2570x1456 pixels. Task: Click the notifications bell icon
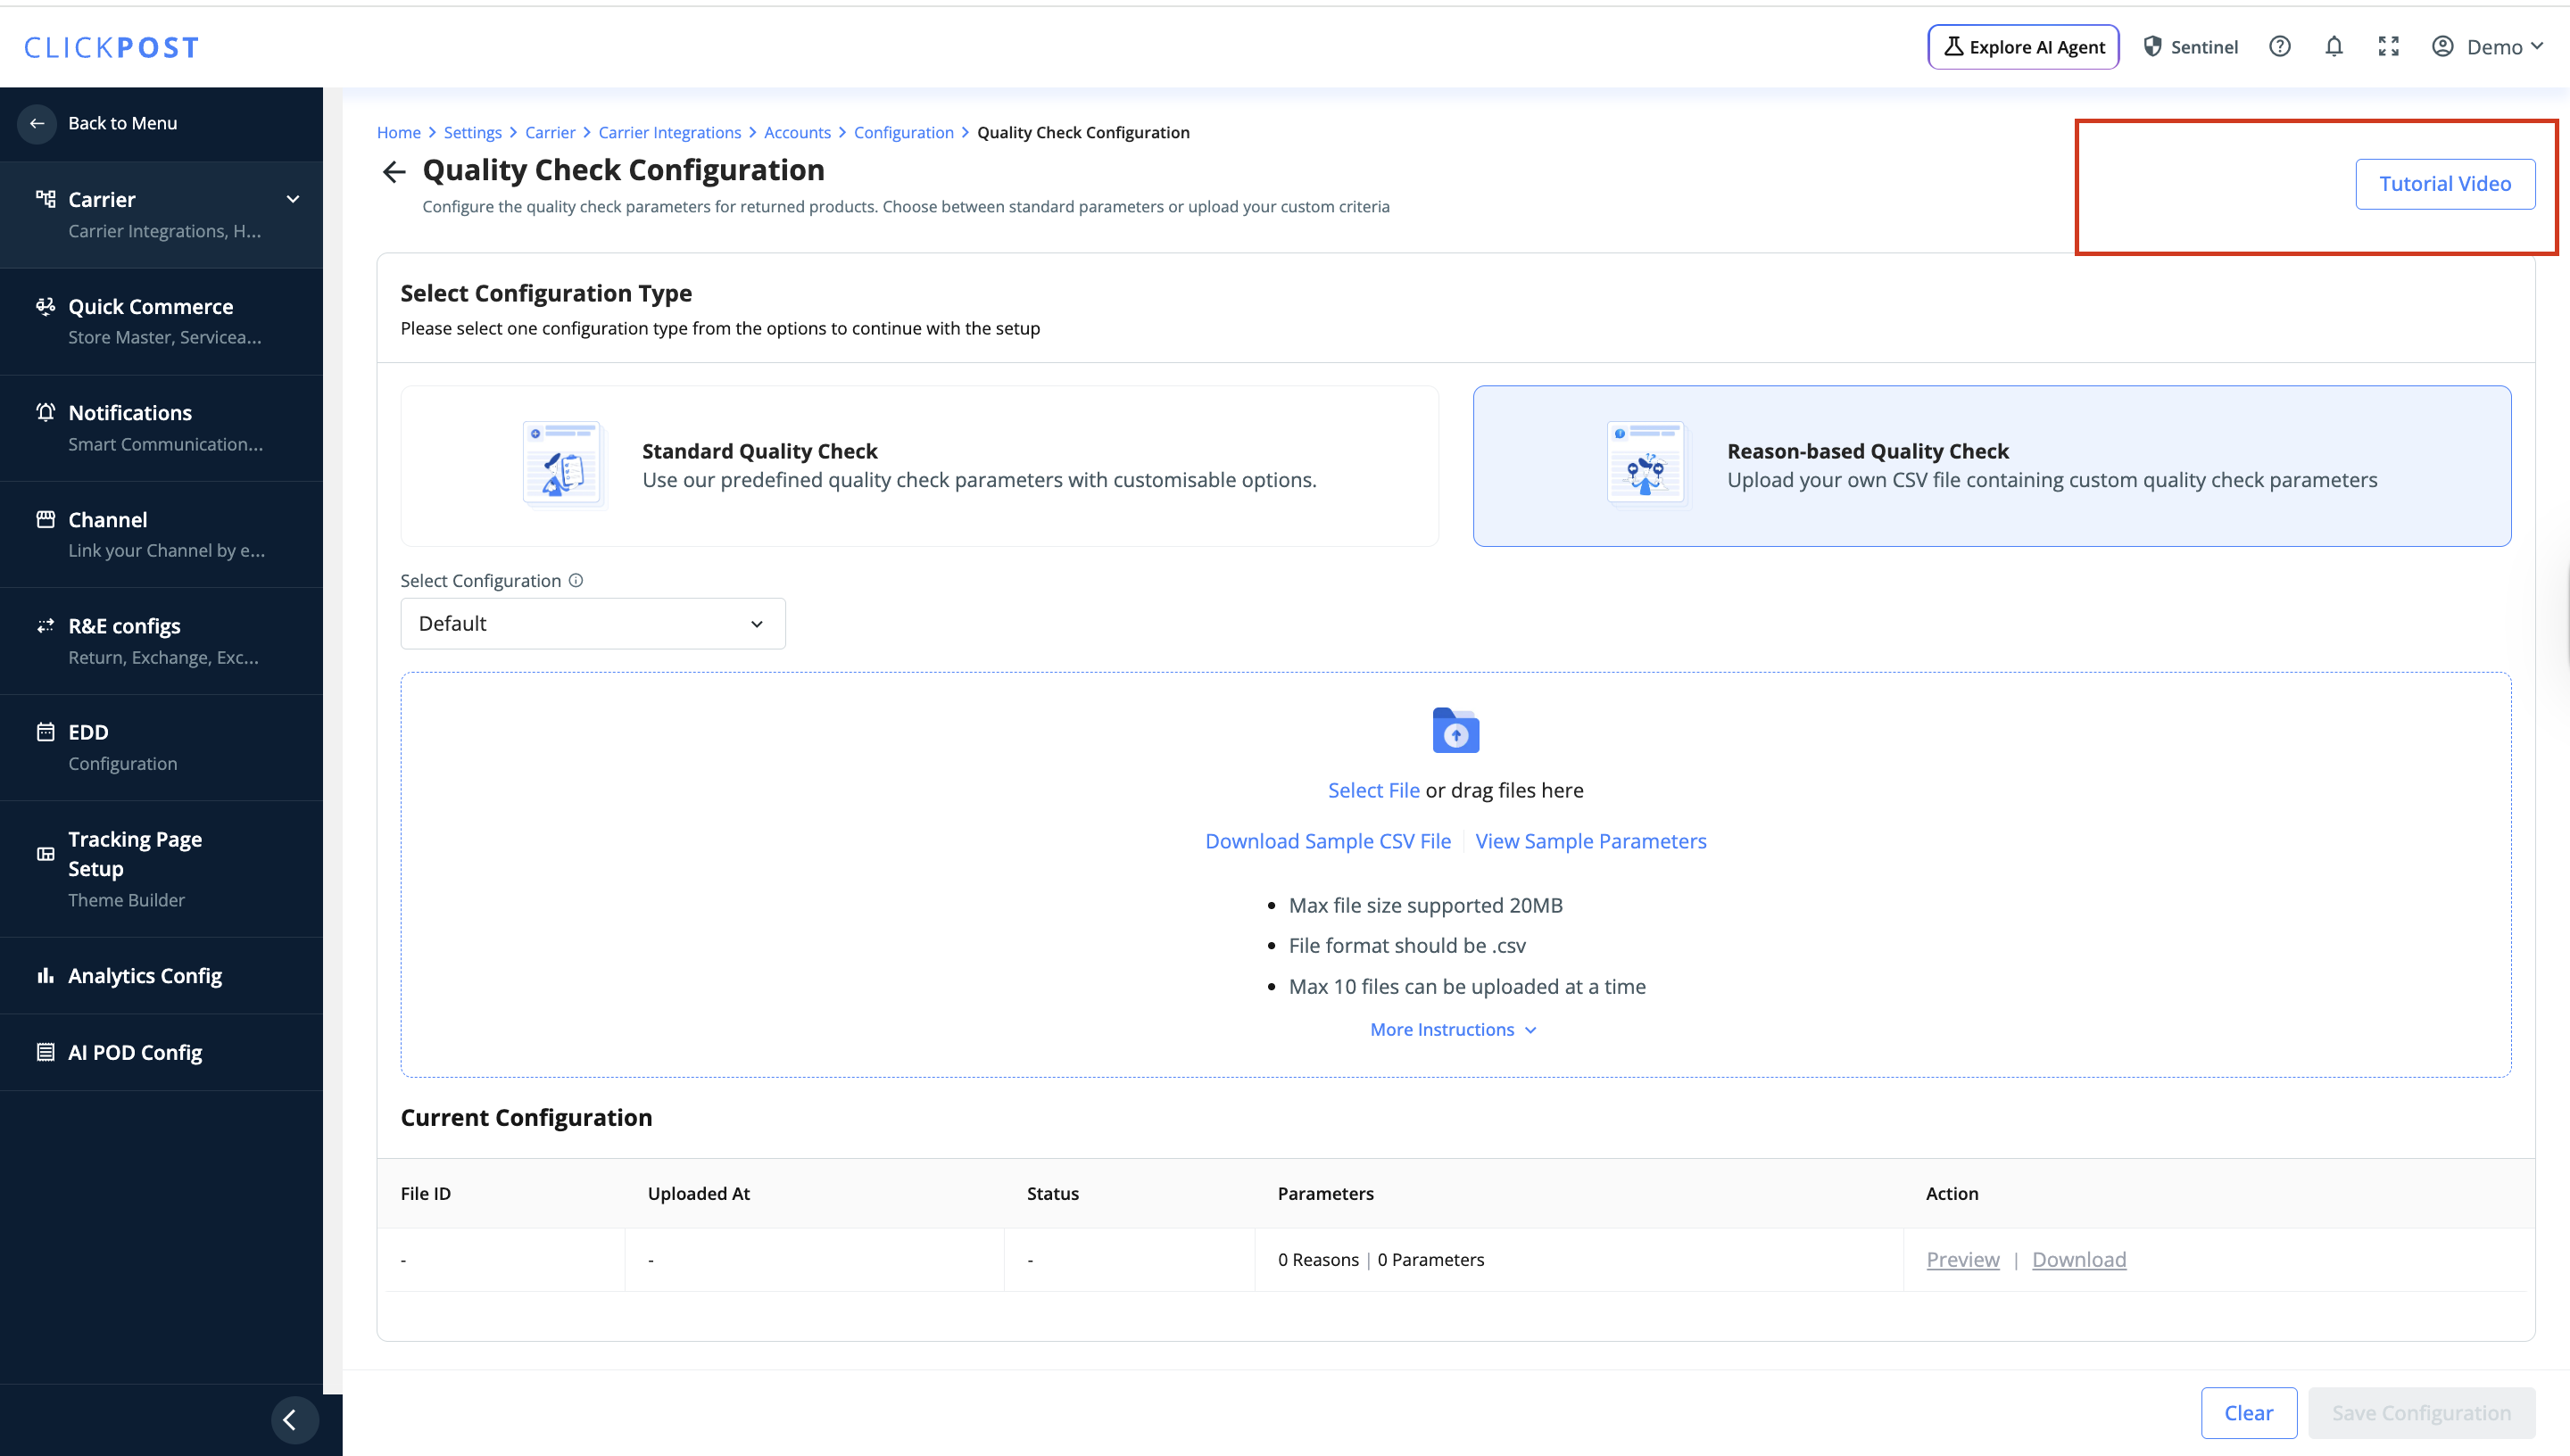tap(2333, 47)
